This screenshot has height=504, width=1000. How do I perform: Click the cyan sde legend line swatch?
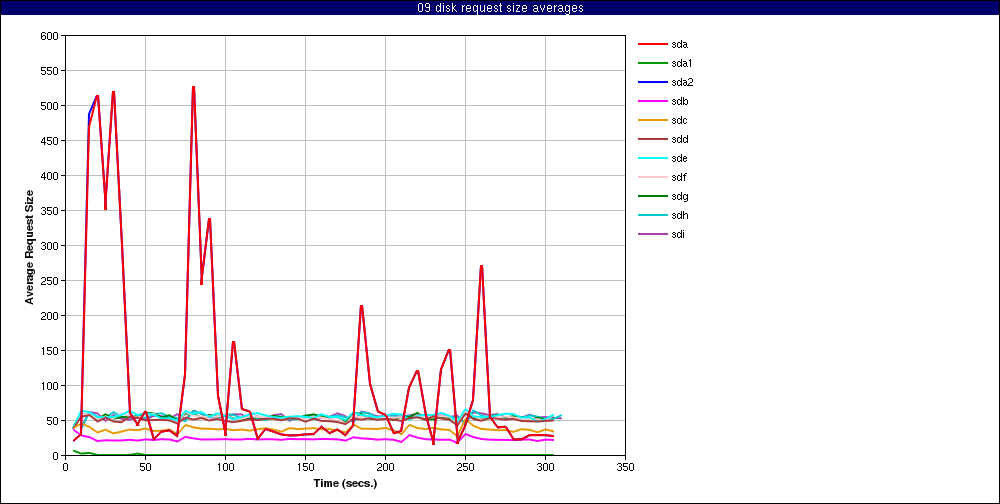(652, 158)
